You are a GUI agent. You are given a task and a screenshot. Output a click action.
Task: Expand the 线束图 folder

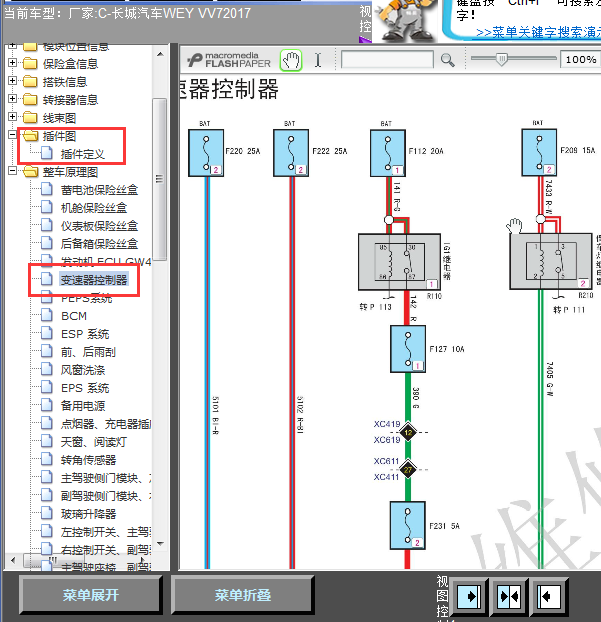pos(12,117)
